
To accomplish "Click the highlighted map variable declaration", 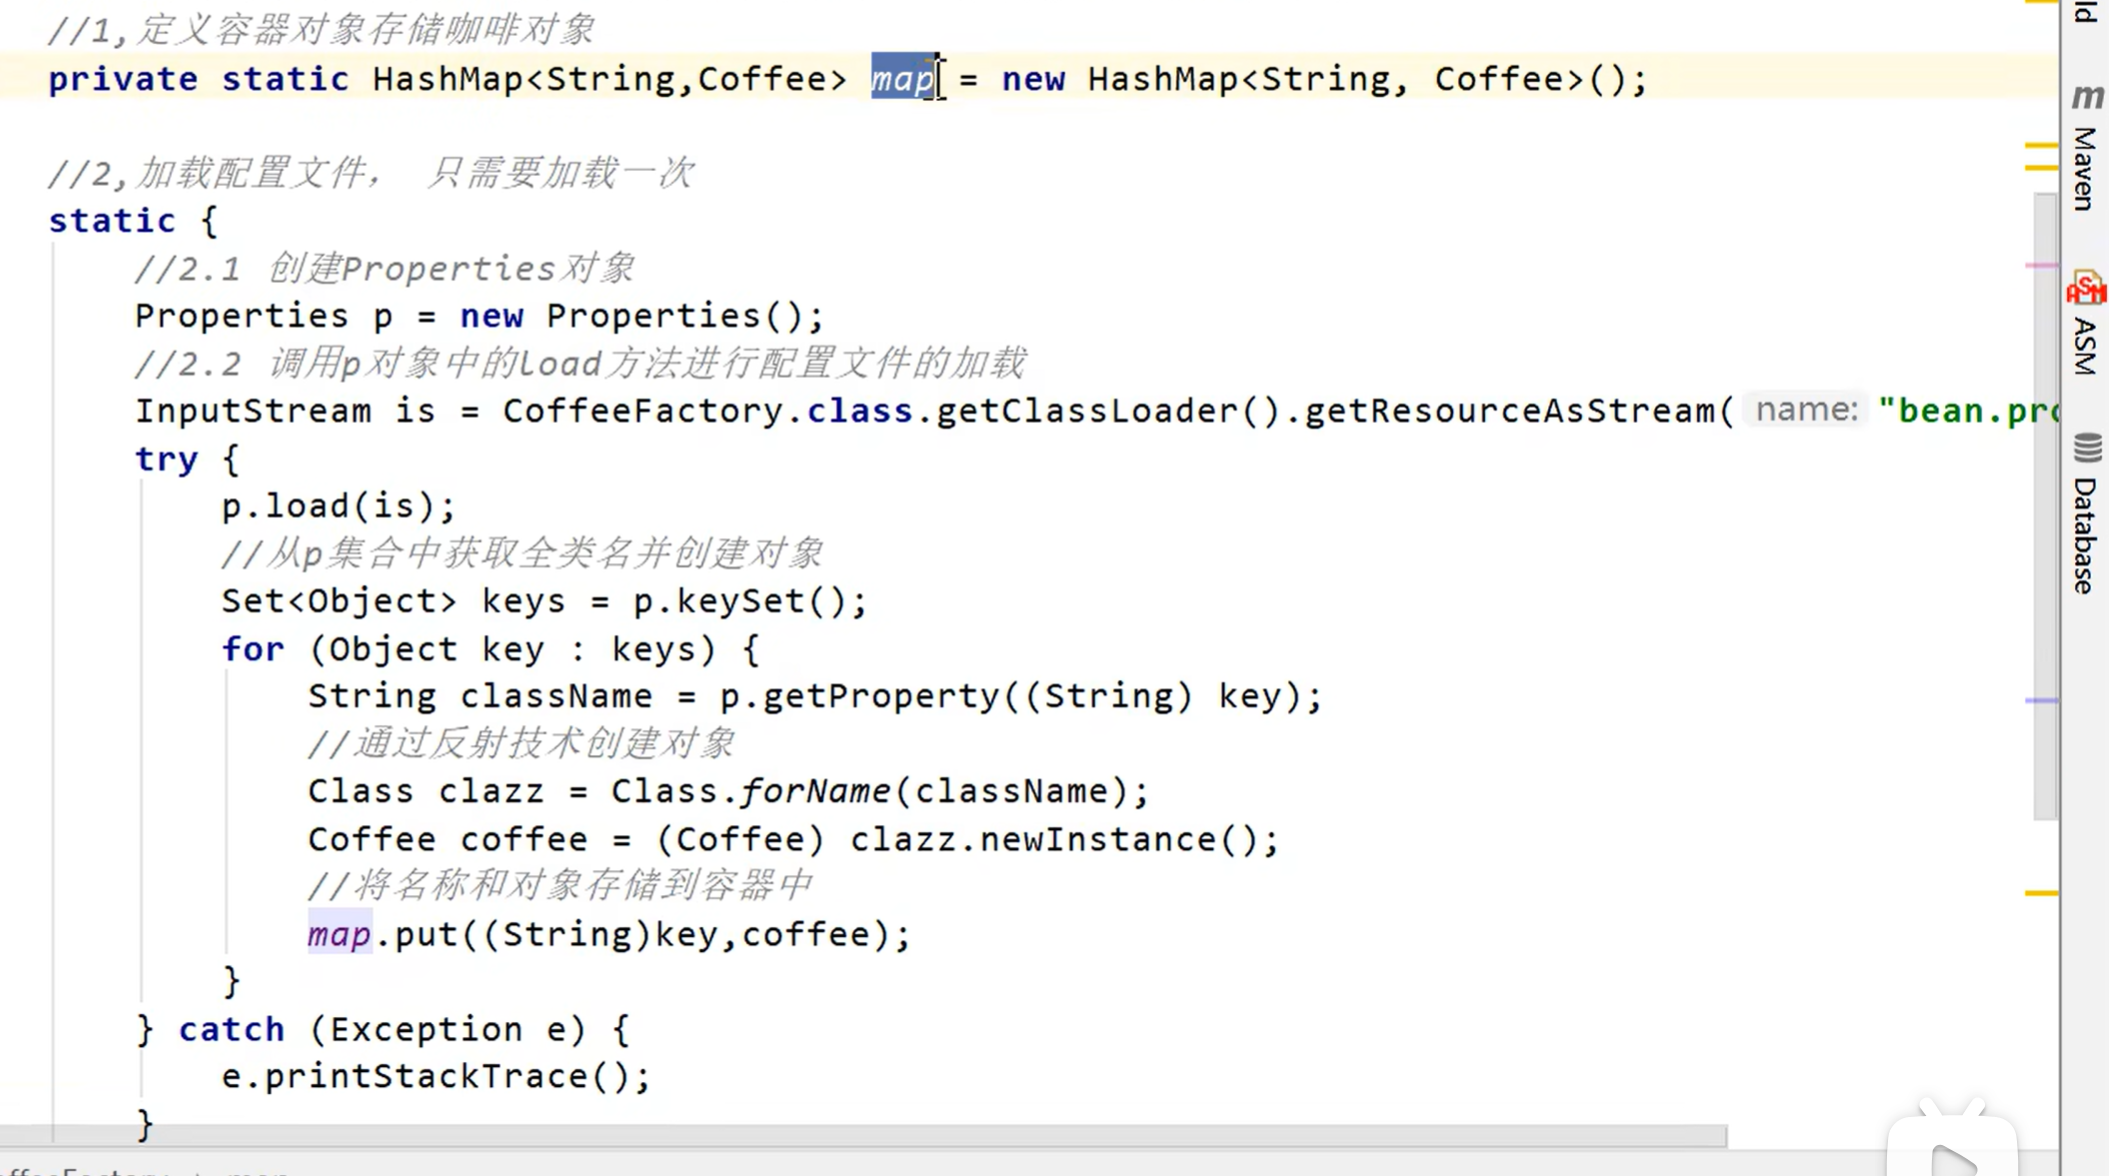I will point(901,79).
